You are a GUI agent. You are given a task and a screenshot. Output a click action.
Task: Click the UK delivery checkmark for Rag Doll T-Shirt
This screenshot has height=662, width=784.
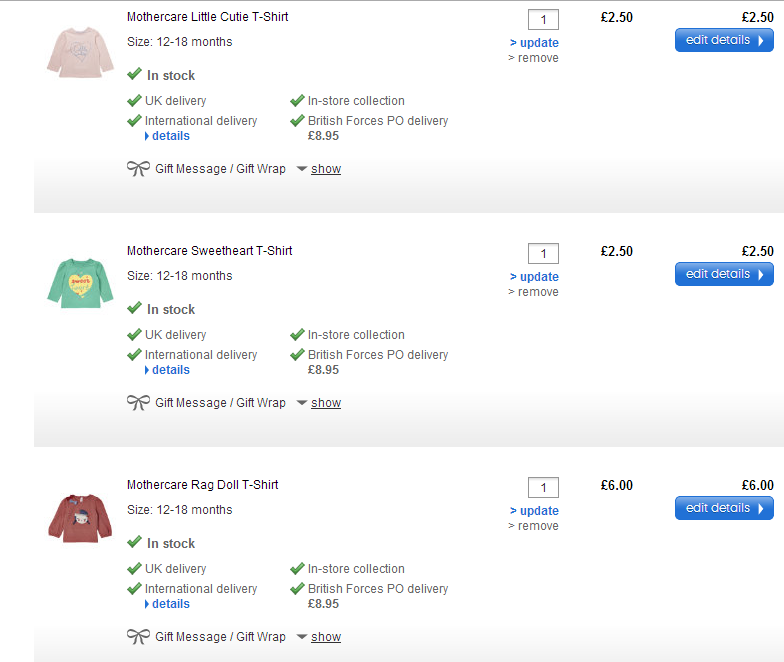pos(134,569)
